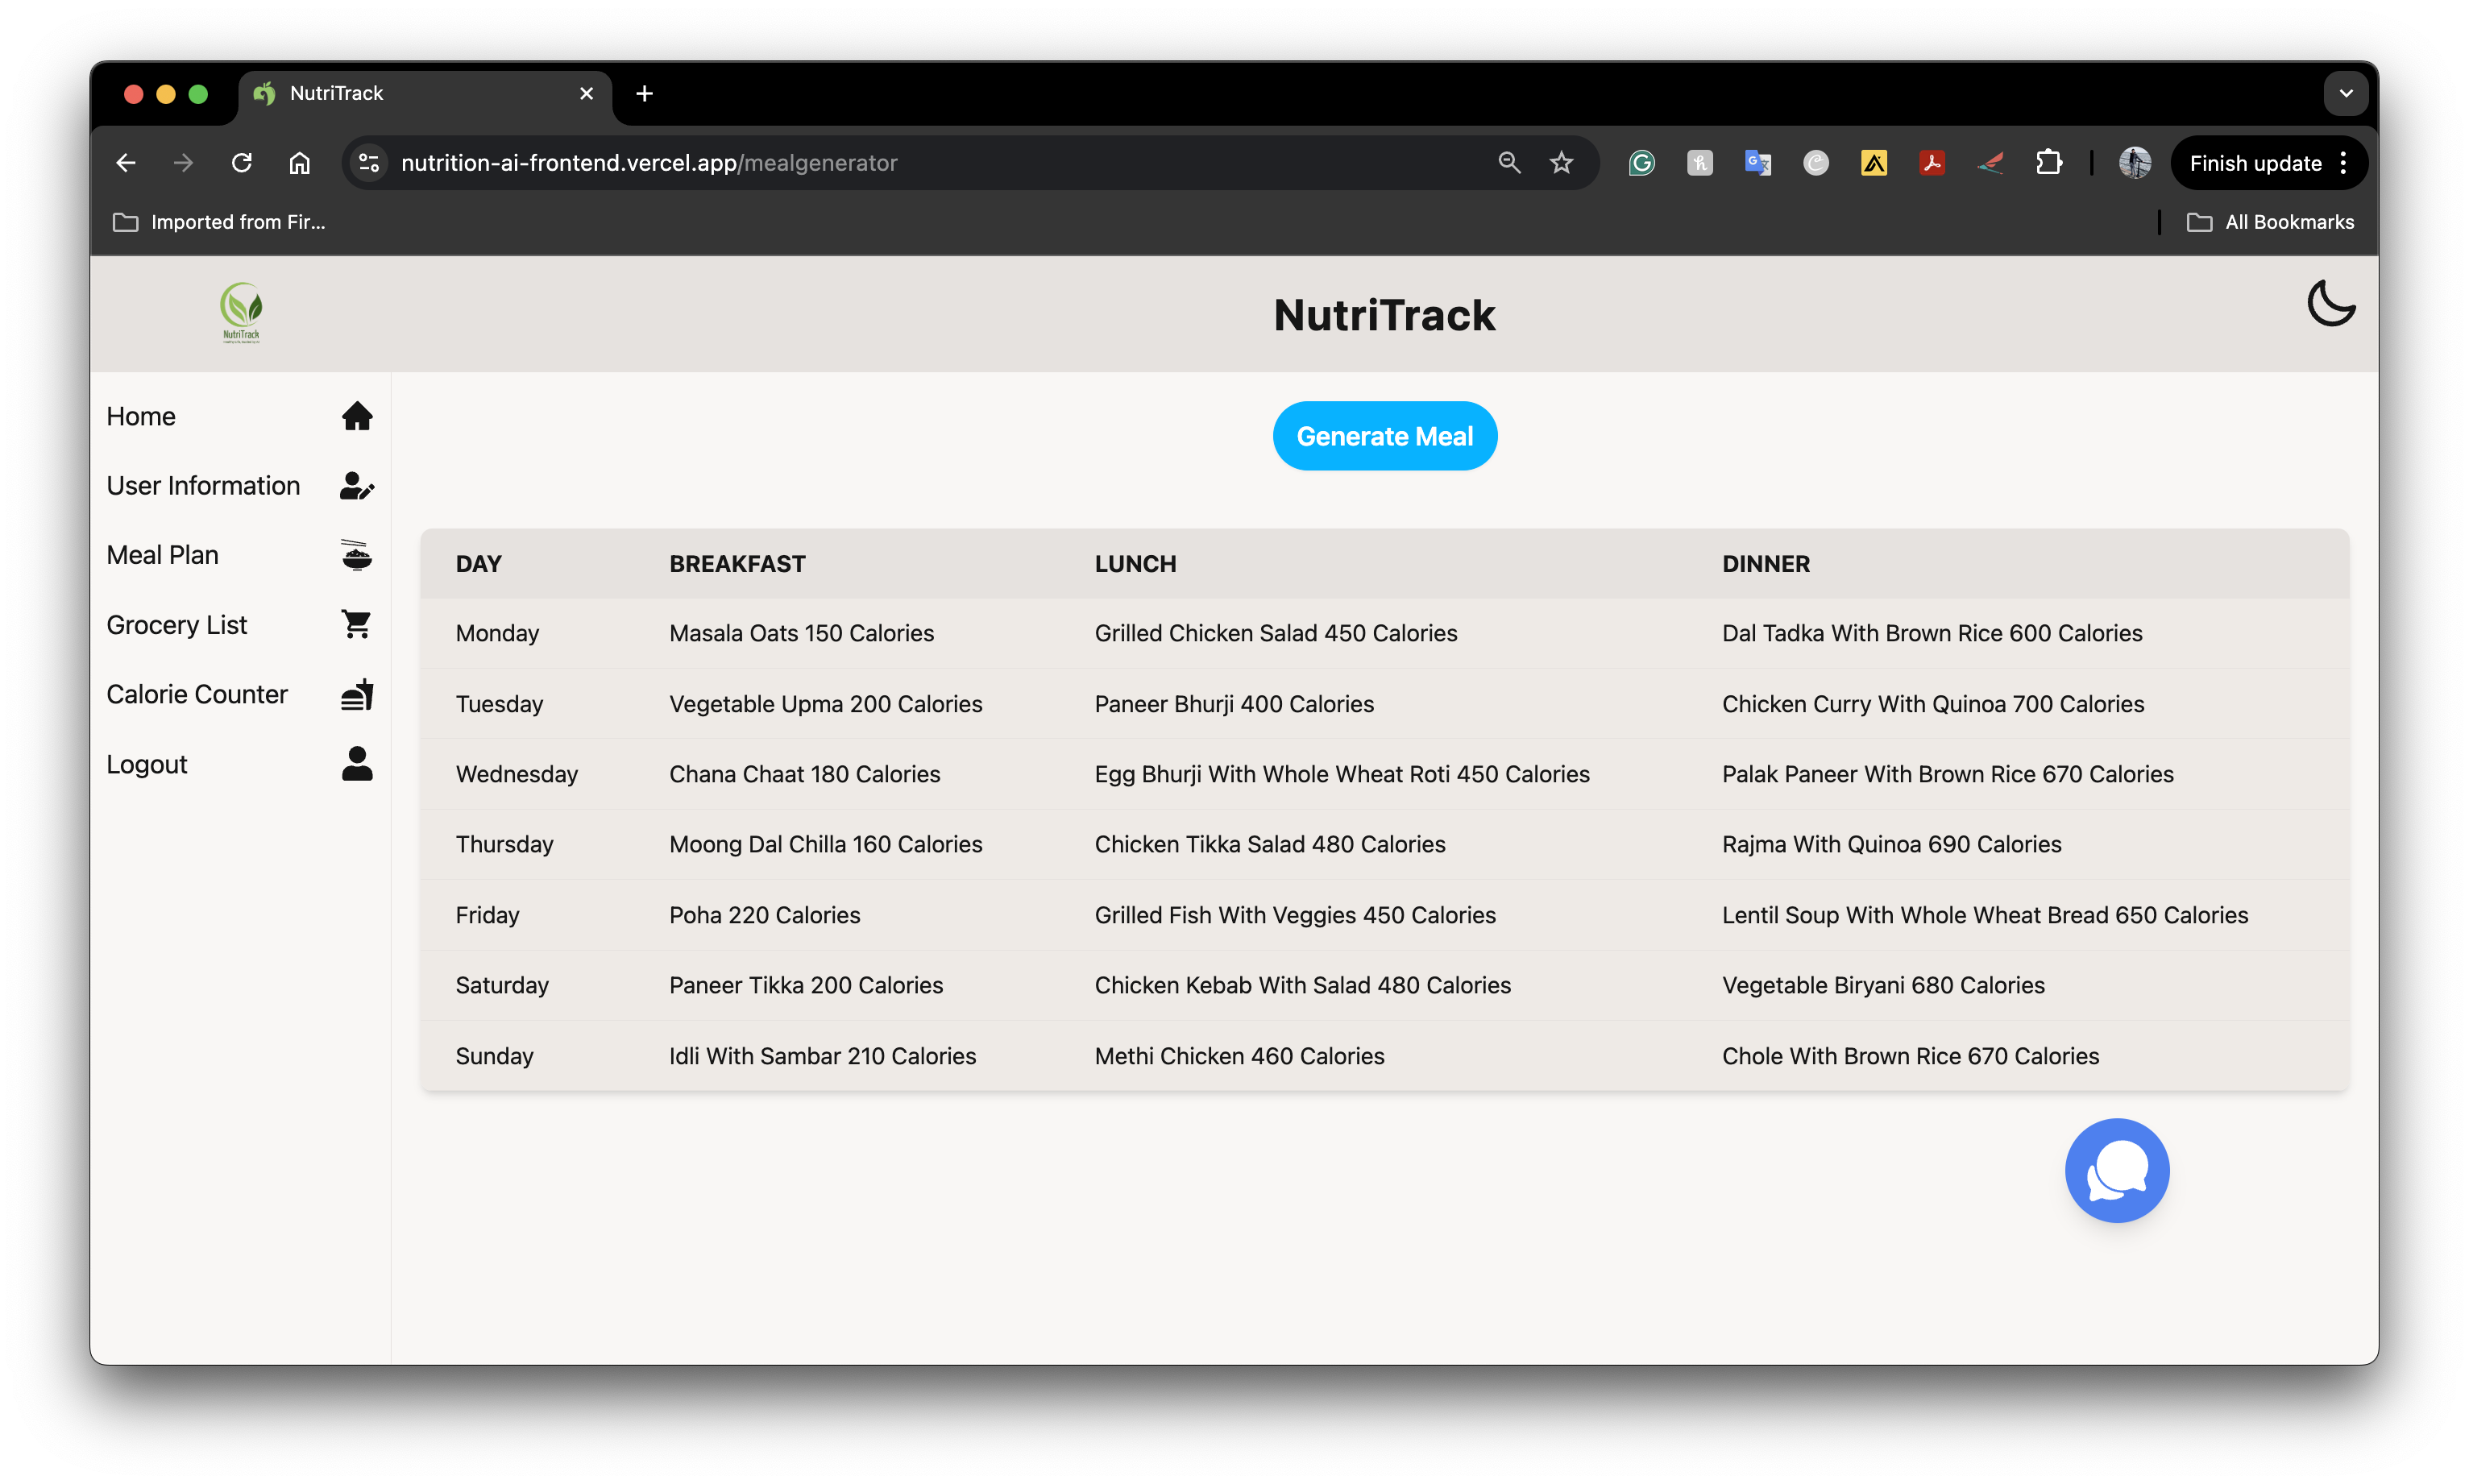Open the Extensions puzzle piece icon
Viewport: 2469px width, 1484px height.
pyautogui.click(x=2048, y=163)
